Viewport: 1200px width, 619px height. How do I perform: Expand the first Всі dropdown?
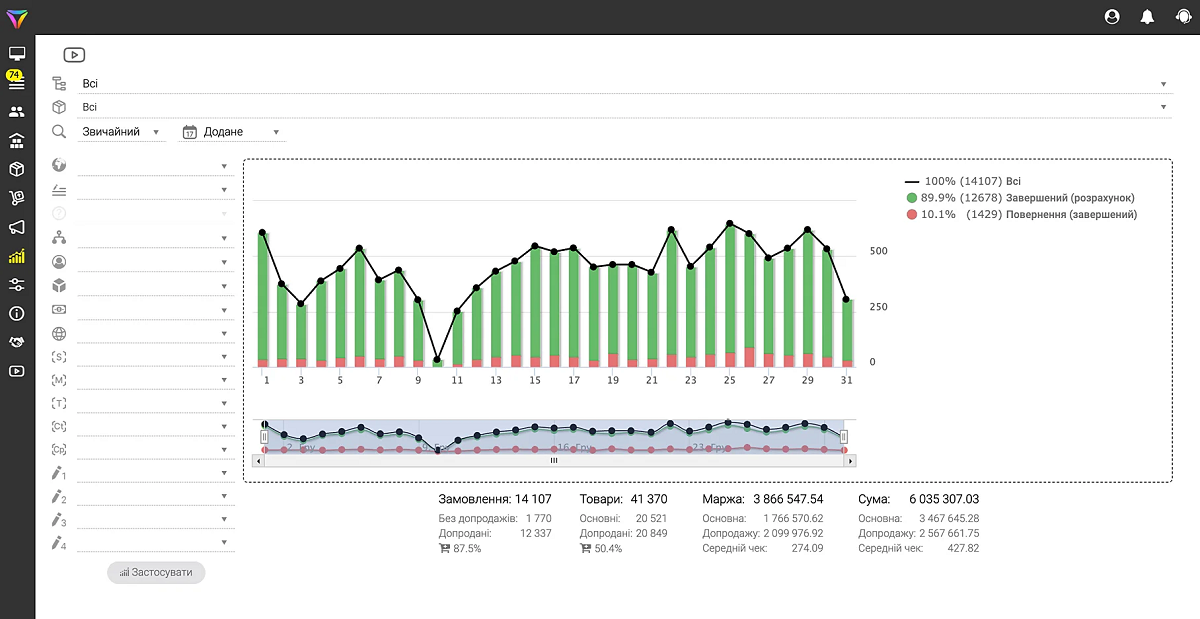625,84
